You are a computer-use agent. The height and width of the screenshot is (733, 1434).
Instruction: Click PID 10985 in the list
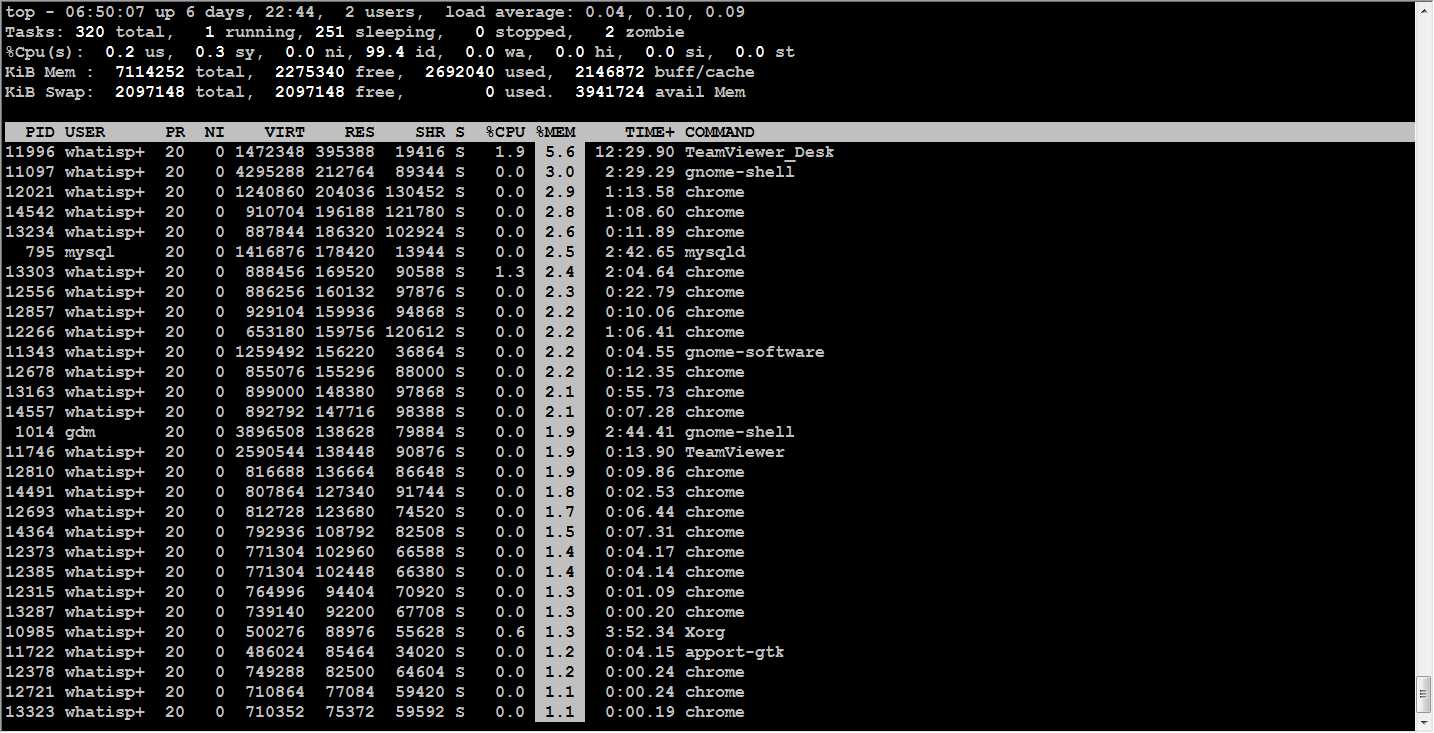[30, 632]
